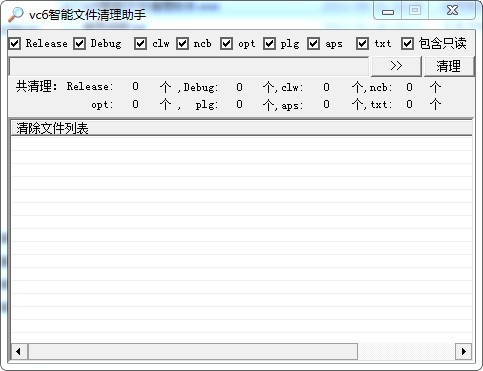This screenshot has height=371, width=483.
Task: Click the 清理 clean button
Action: [449, 66]
